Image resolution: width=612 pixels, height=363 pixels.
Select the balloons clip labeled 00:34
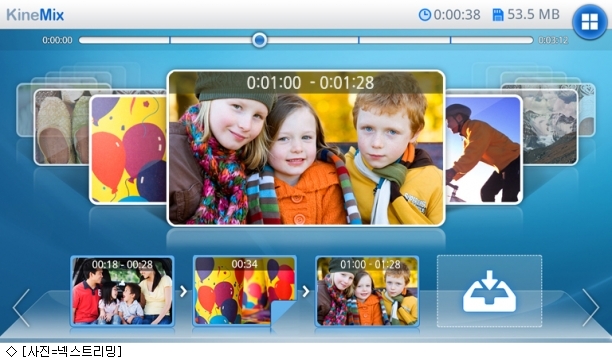tap(245, 291)
